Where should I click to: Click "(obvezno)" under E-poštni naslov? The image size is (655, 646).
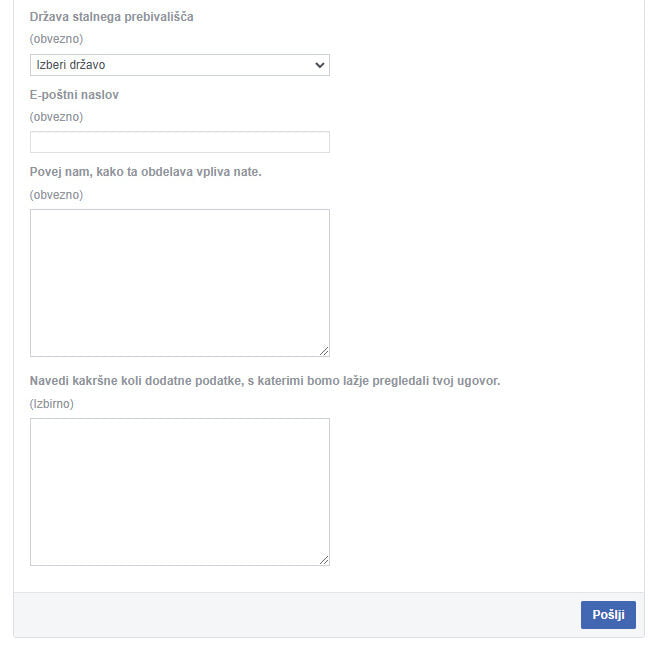pos(56,117)
